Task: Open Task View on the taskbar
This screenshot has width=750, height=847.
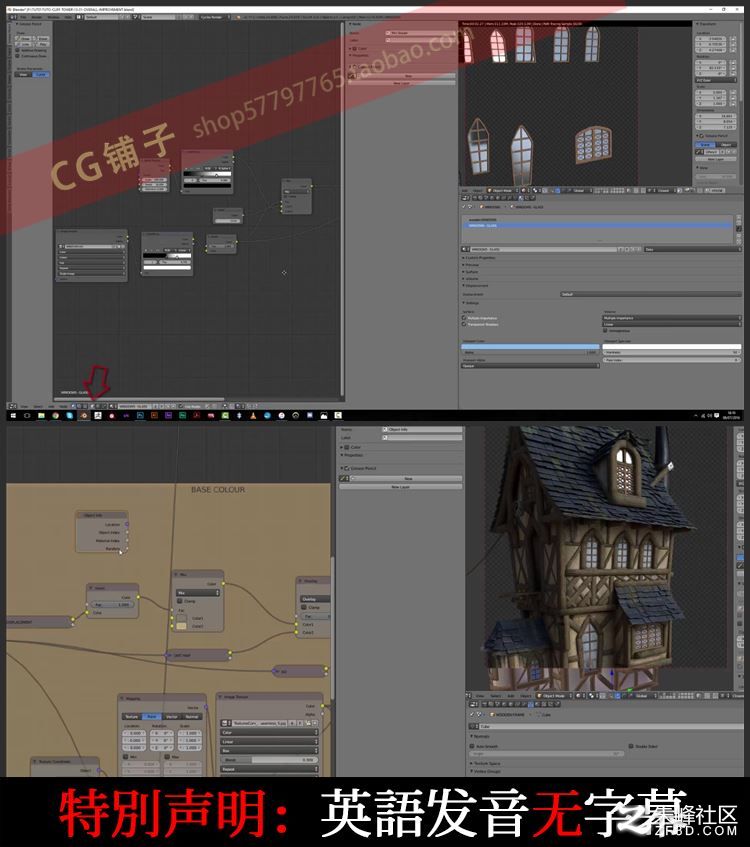Action: pyautogui.click(x=27, y=415)
